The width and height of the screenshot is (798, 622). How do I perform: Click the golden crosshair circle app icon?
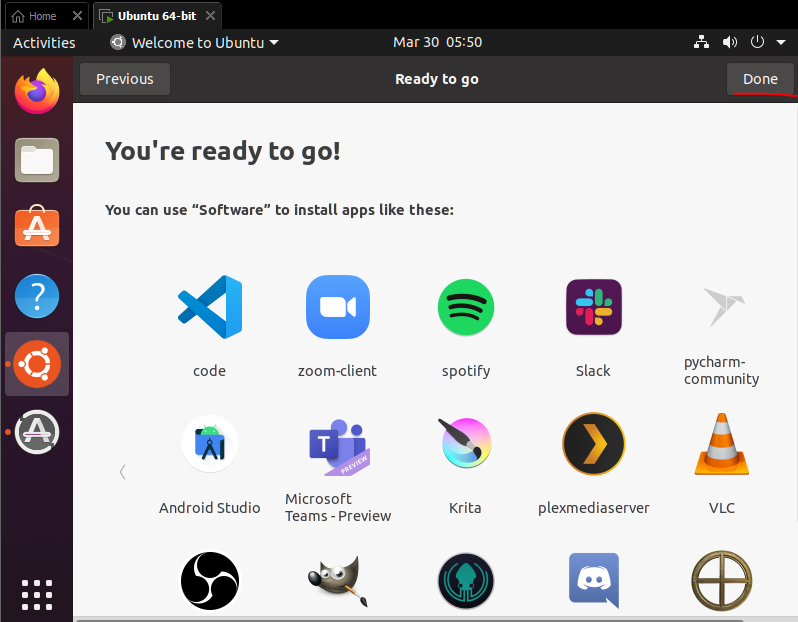[x=722, y=581]
